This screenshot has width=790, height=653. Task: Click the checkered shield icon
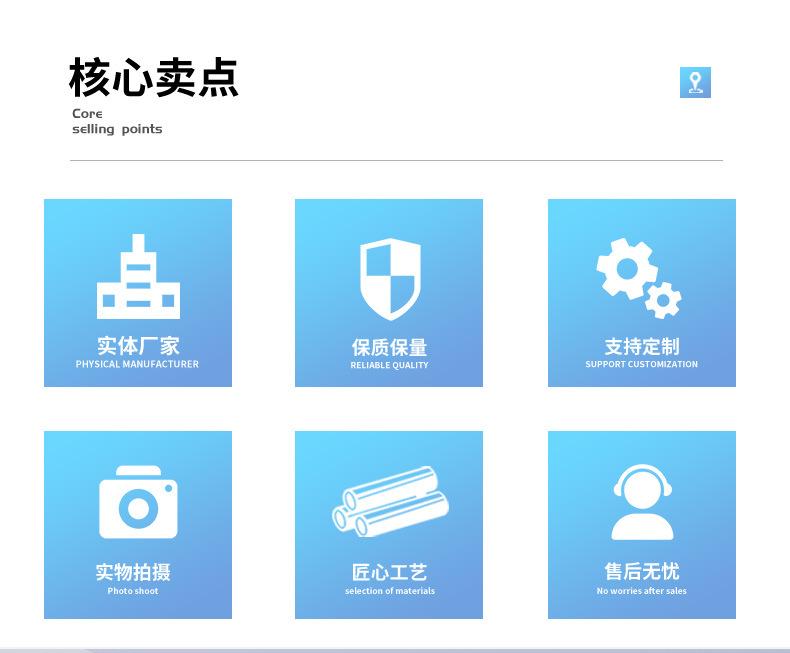390,279
